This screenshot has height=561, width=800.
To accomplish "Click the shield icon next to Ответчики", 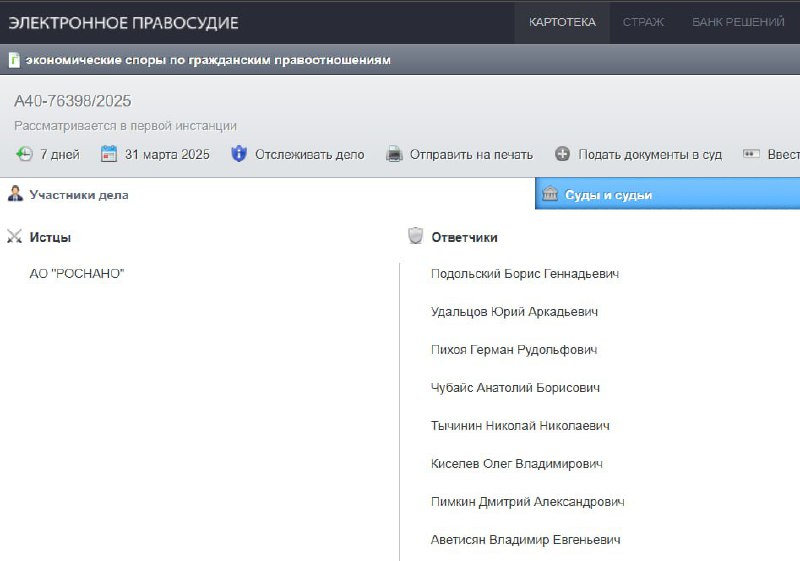I will pos(415,236).
